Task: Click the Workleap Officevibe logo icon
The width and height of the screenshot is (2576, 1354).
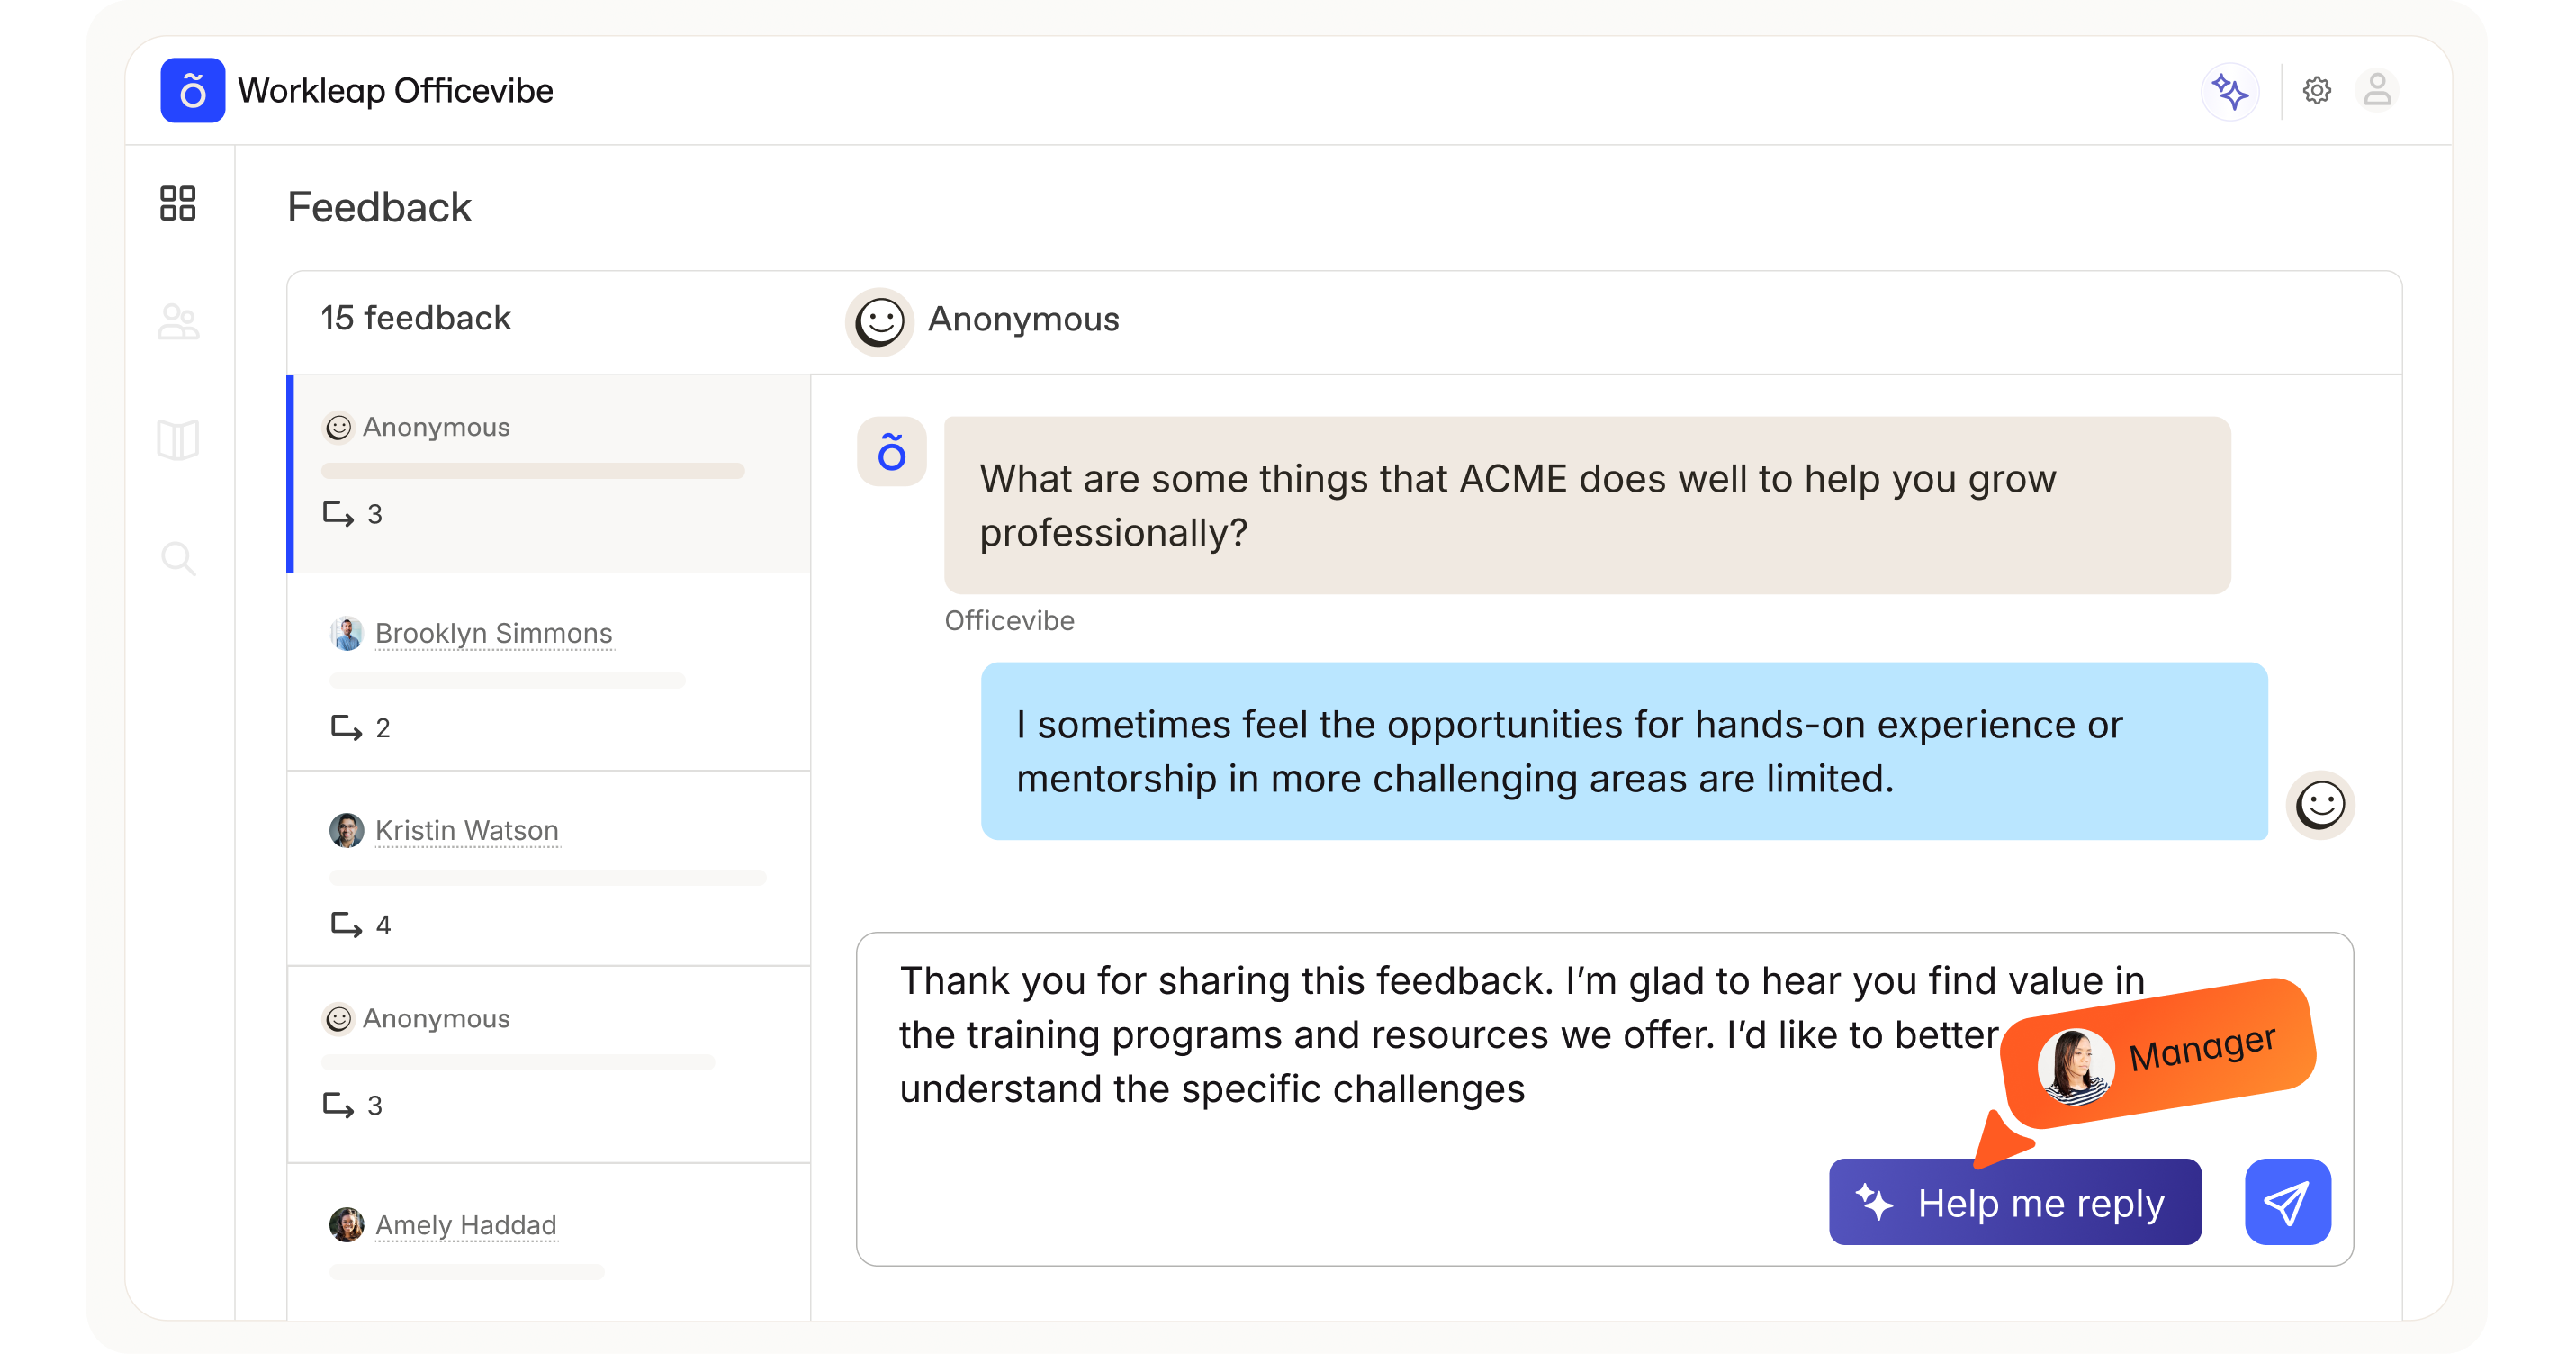Action: click(x=192, y=90)
